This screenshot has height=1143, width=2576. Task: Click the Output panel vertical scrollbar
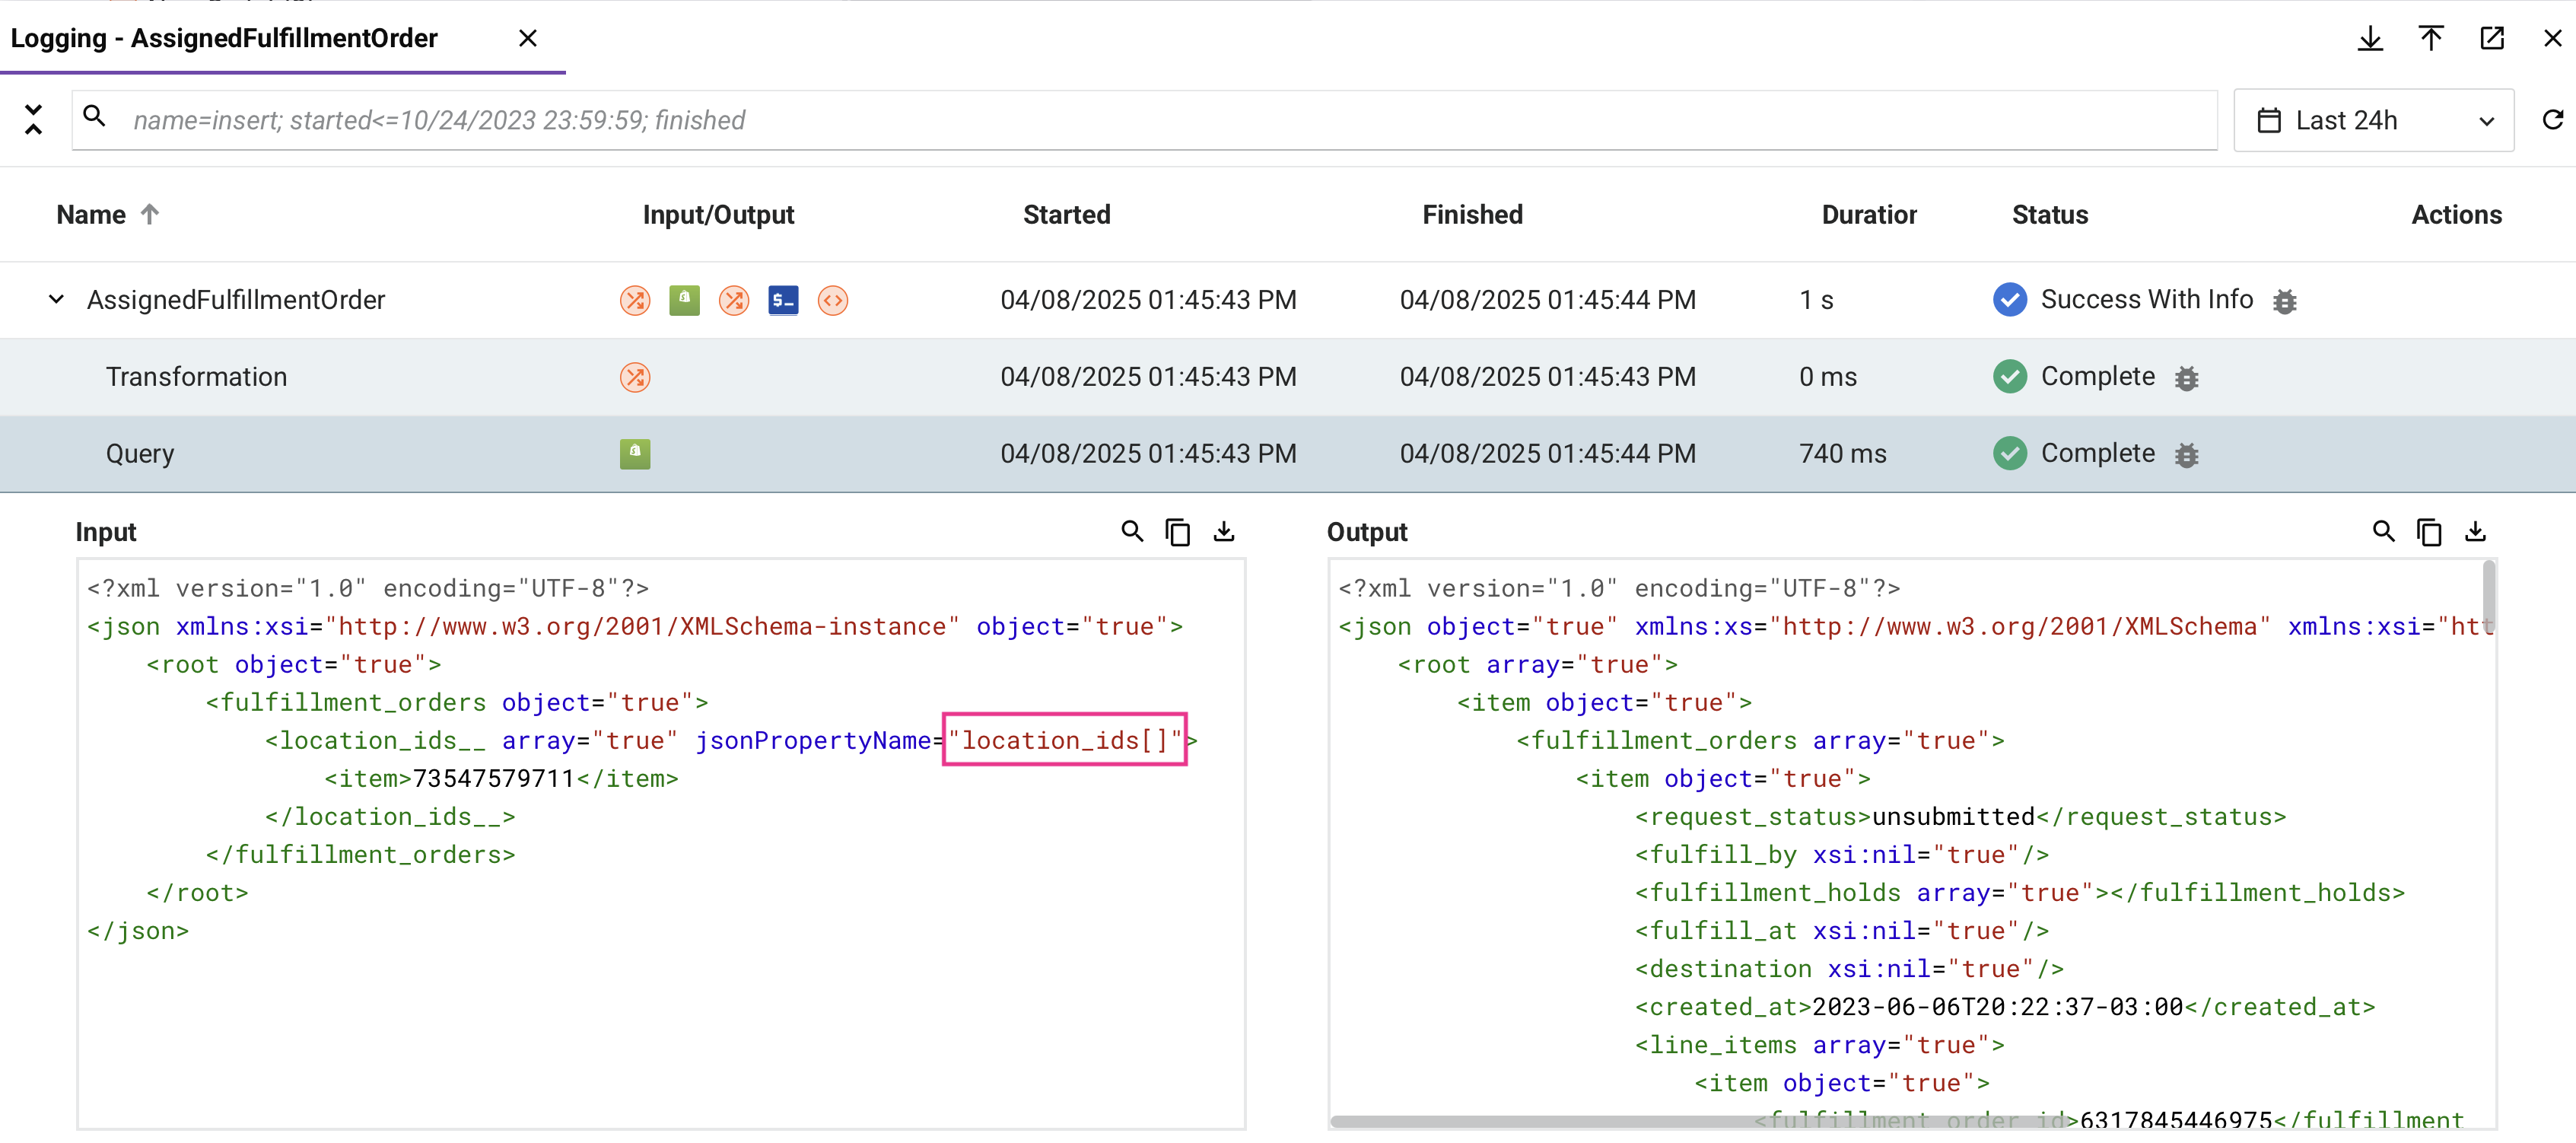tap(2488, 597)
